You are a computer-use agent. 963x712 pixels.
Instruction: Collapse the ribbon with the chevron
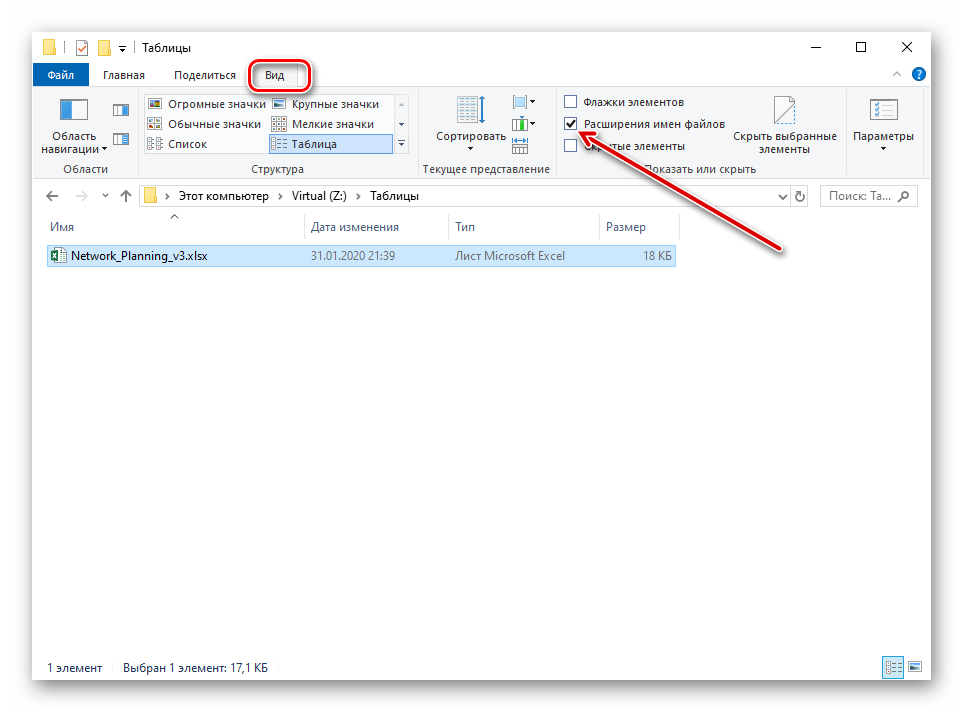[897, 74]
